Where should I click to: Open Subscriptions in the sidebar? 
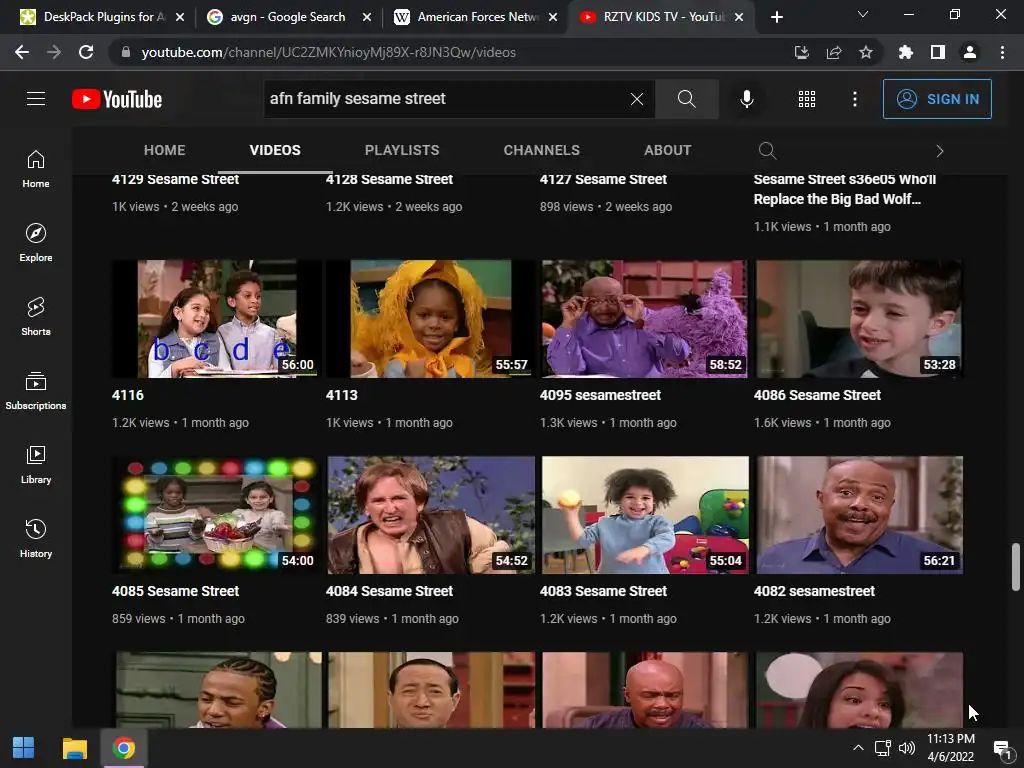36,390
